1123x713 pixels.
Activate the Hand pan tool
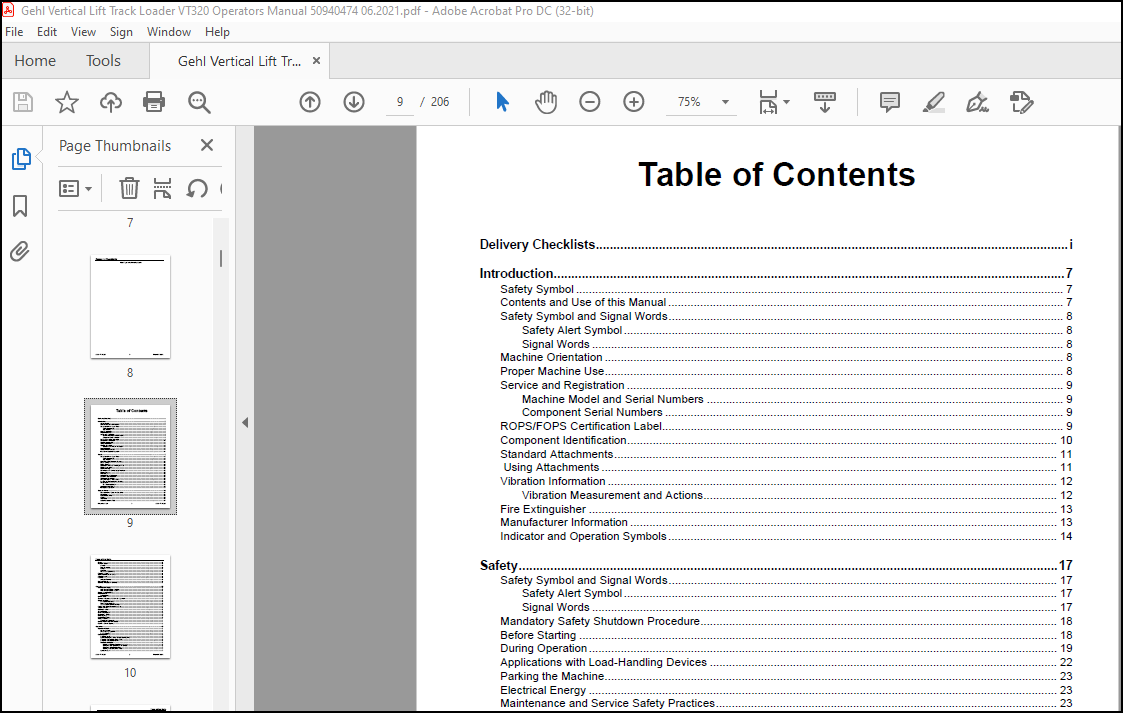click(546, 102)
